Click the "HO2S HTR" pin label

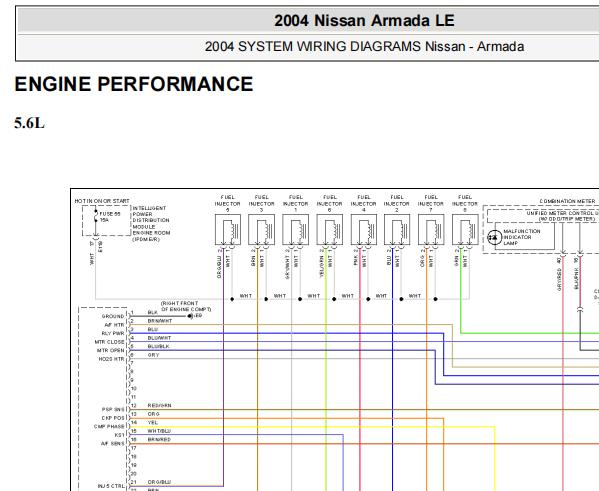[x=112, y=359]
